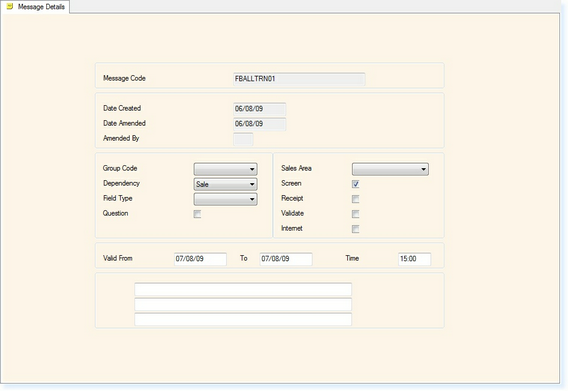Select the Message Details tab

pos(35,7)
